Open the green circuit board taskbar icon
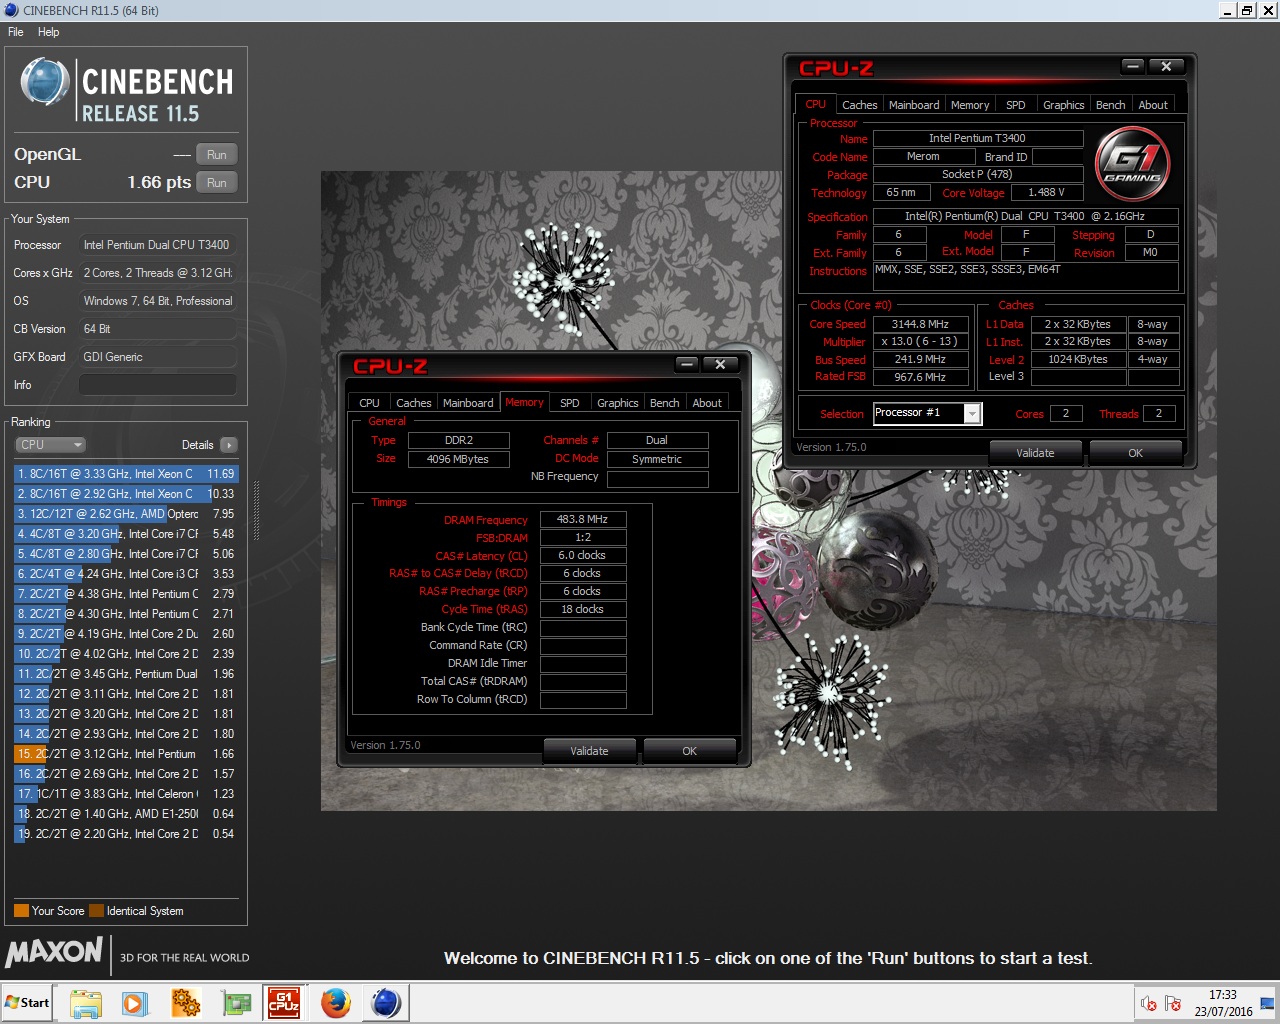 pos(236,1002)
